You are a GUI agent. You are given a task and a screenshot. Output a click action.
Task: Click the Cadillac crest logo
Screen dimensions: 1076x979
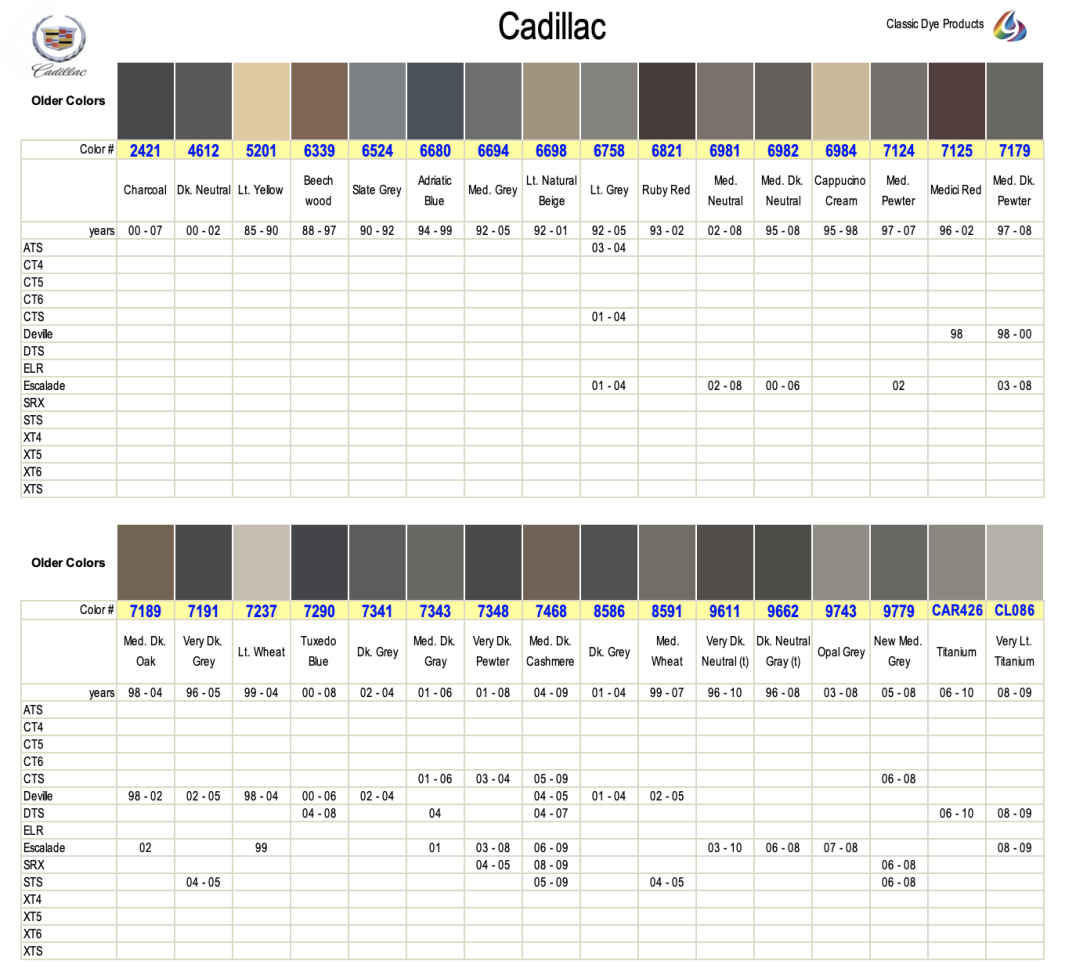tap(60, 39)
